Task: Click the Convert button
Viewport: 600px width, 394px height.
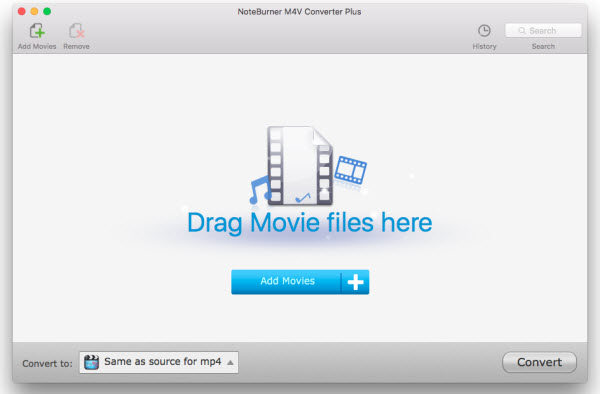Action: tap(539, 362)
